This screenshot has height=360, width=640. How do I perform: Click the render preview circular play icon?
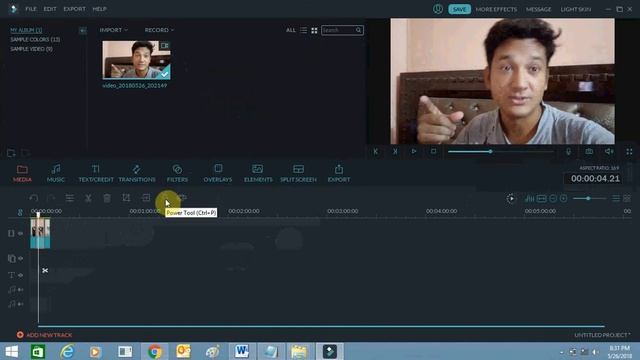pyautogui.click(x=511, y=198)
